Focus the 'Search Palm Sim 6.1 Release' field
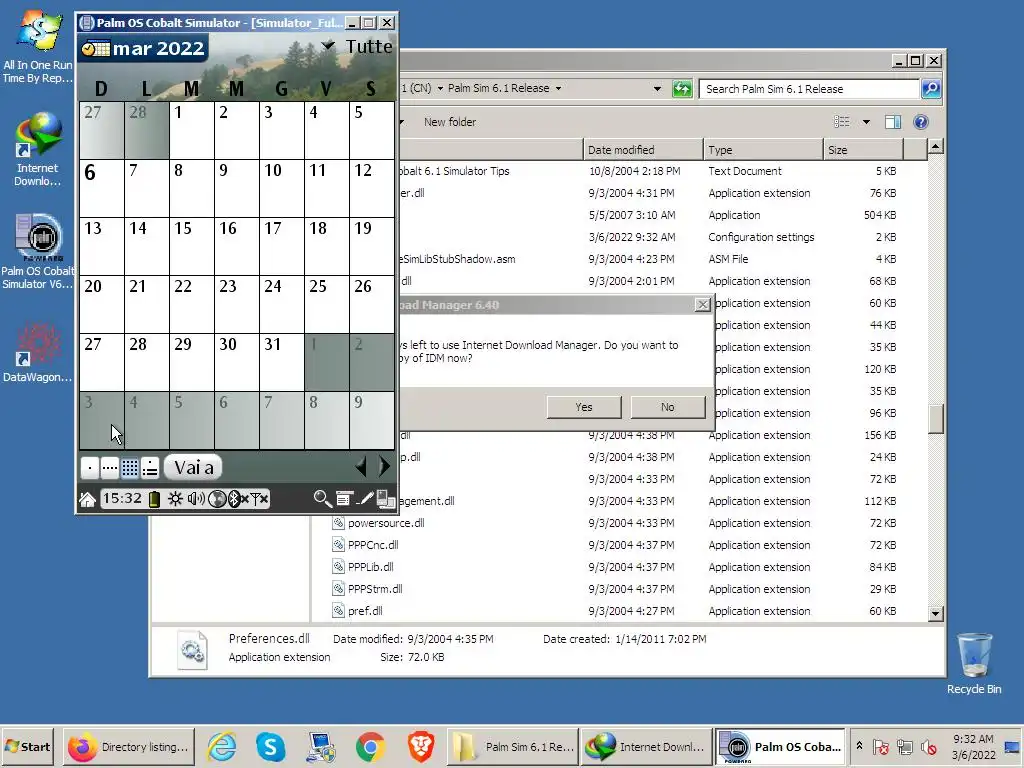The height and width of the screenshot is (768, 1024). (x=810, y=89)
